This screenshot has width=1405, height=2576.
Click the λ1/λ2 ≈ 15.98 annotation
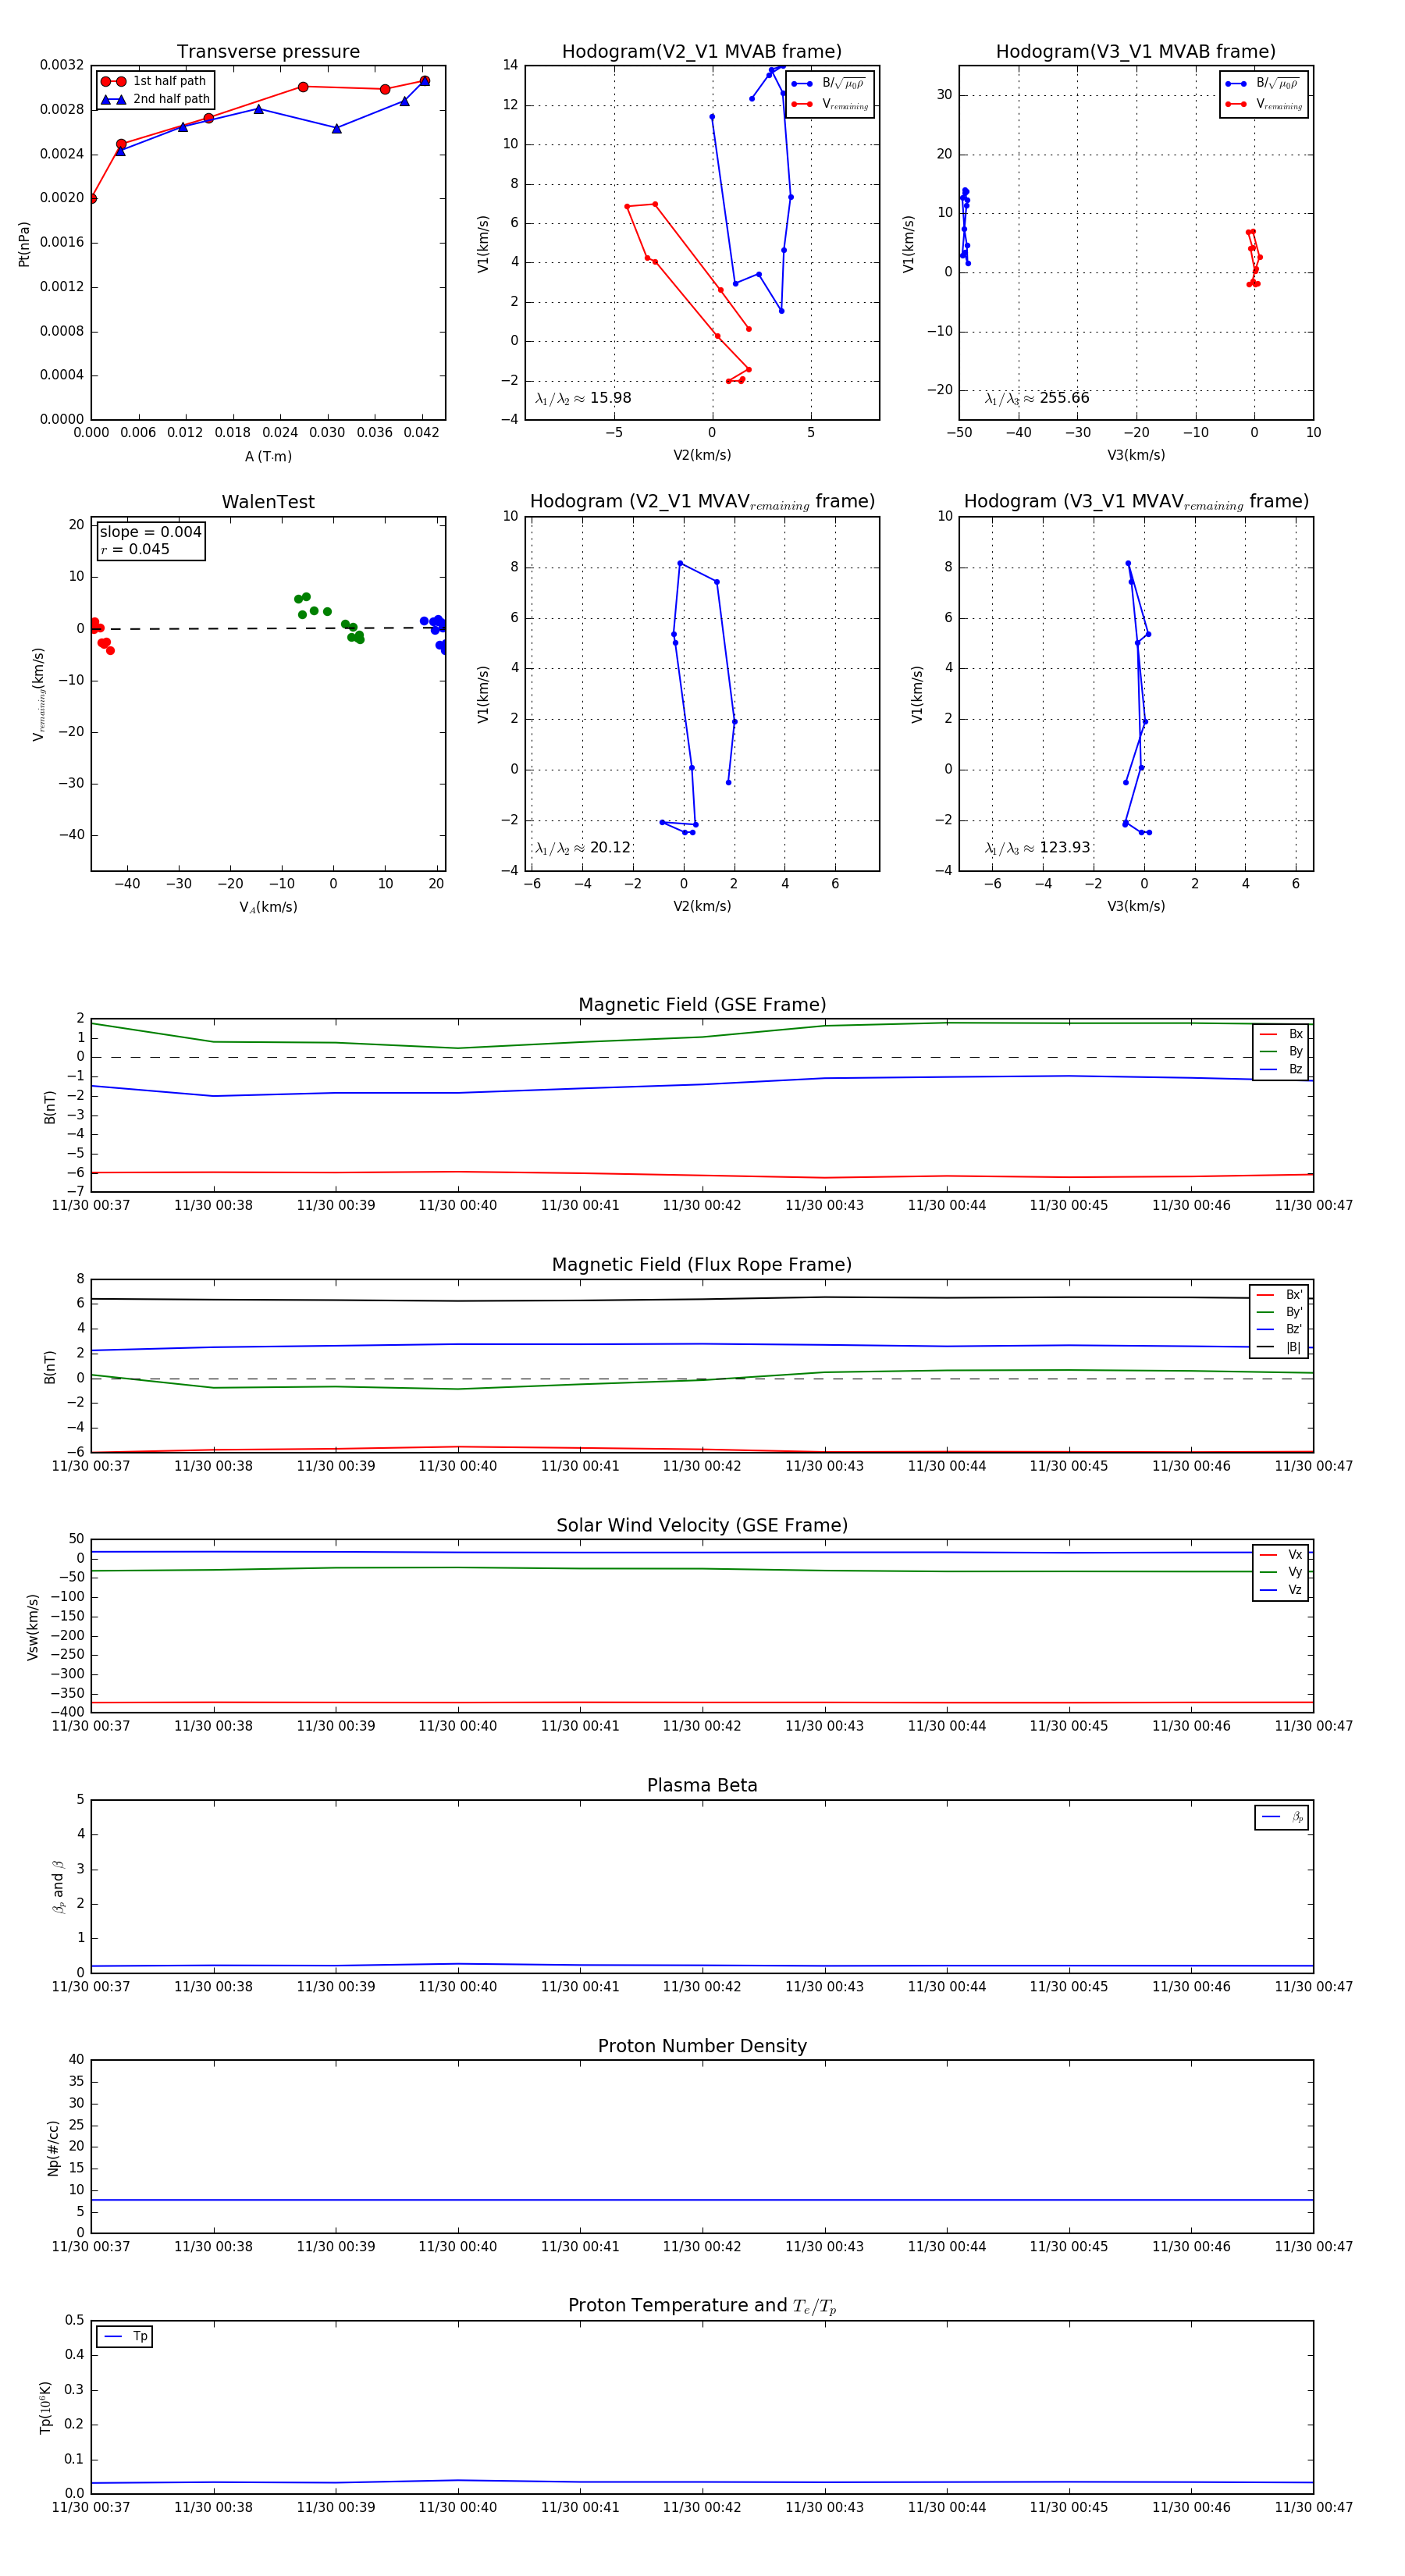pyautogui.click(x=583, y=398)
